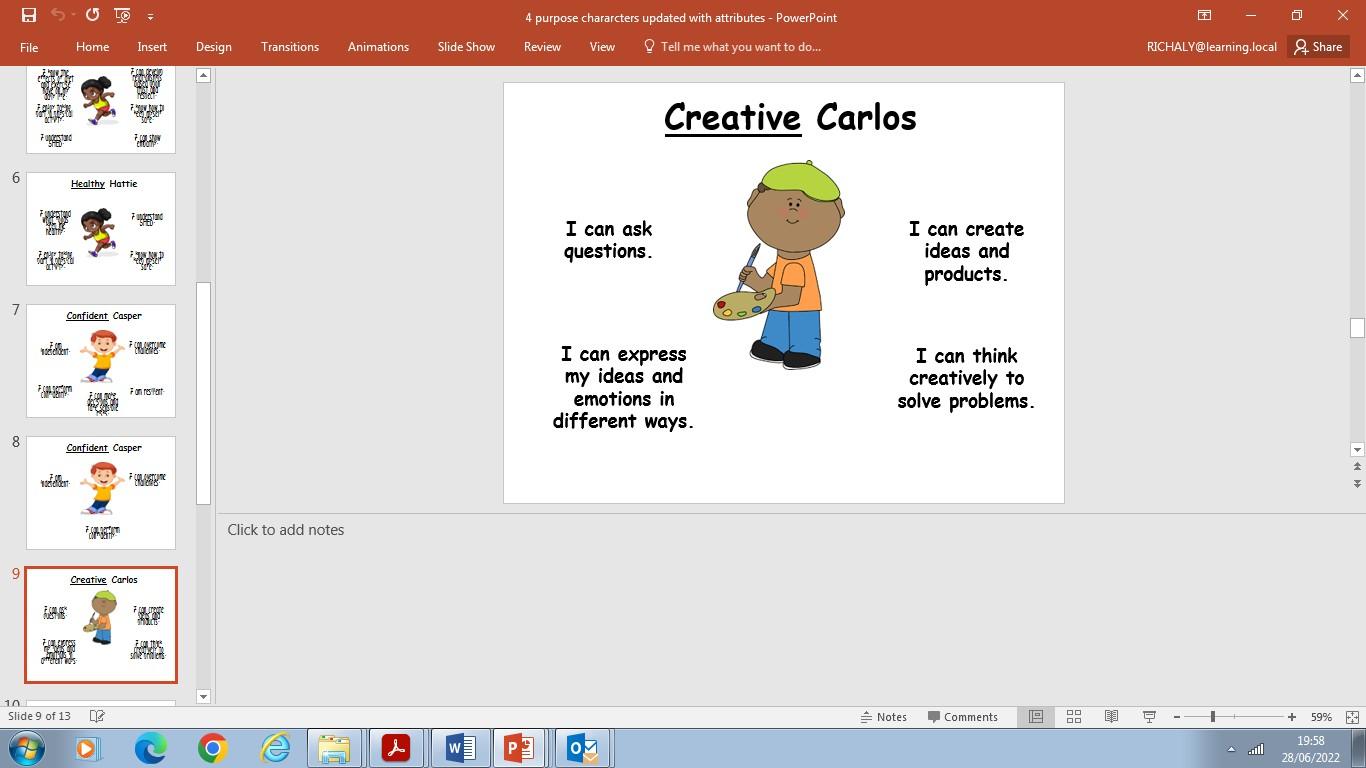The width and height of the screenshot is (1366, 768).
Task: Click the slide editor scroll up arrow
Action: pos(1357,75)
